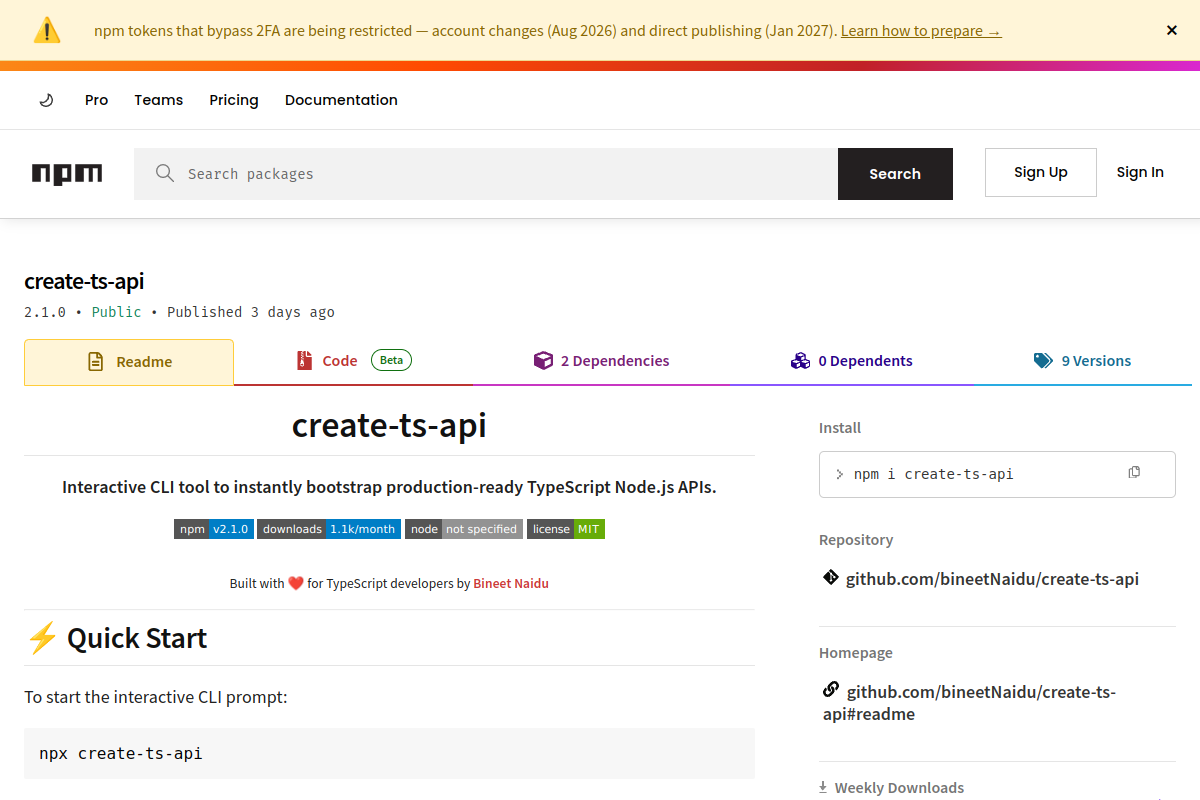Click the Weekly Downloads download icon

(823, 787)
